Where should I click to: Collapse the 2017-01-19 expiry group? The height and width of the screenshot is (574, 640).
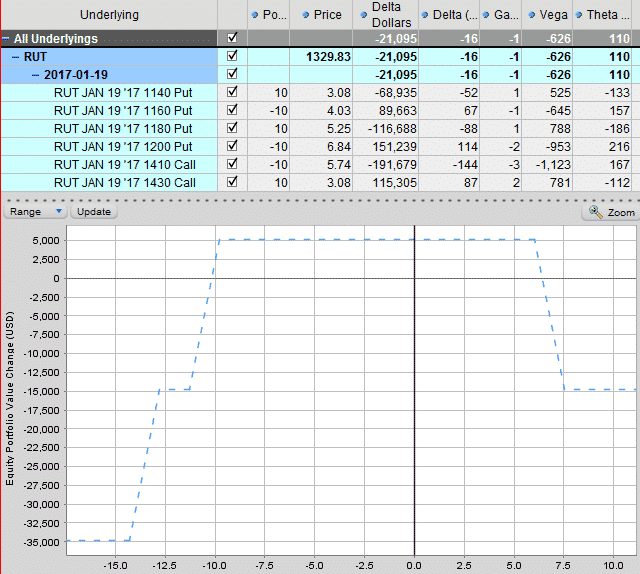point(36,75)
